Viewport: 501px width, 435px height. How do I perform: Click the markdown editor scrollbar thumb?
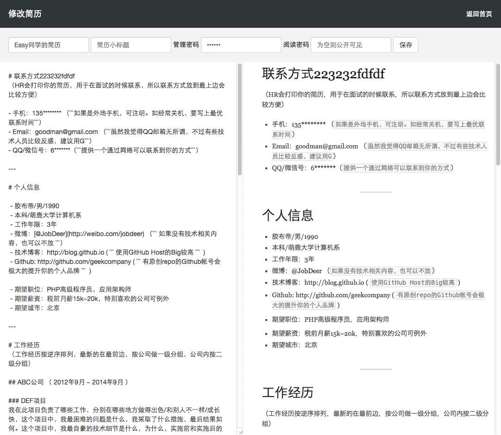239,119
